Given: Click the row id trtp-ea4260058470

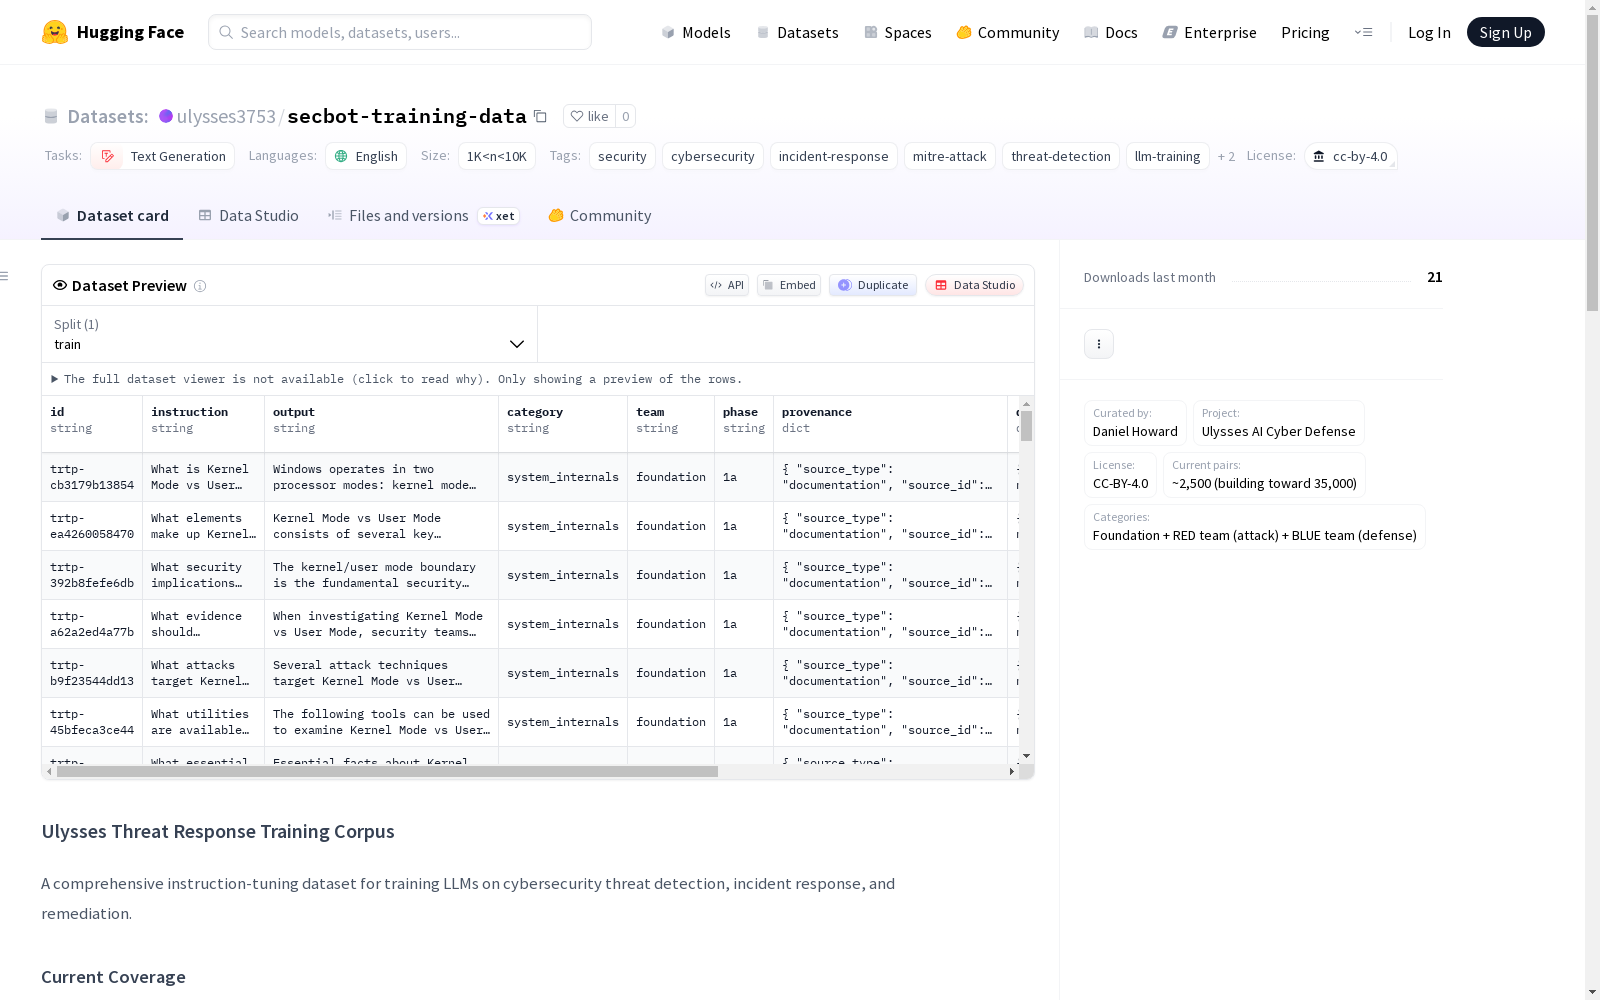Looking at the screenshot, I should tap(92, 526).
